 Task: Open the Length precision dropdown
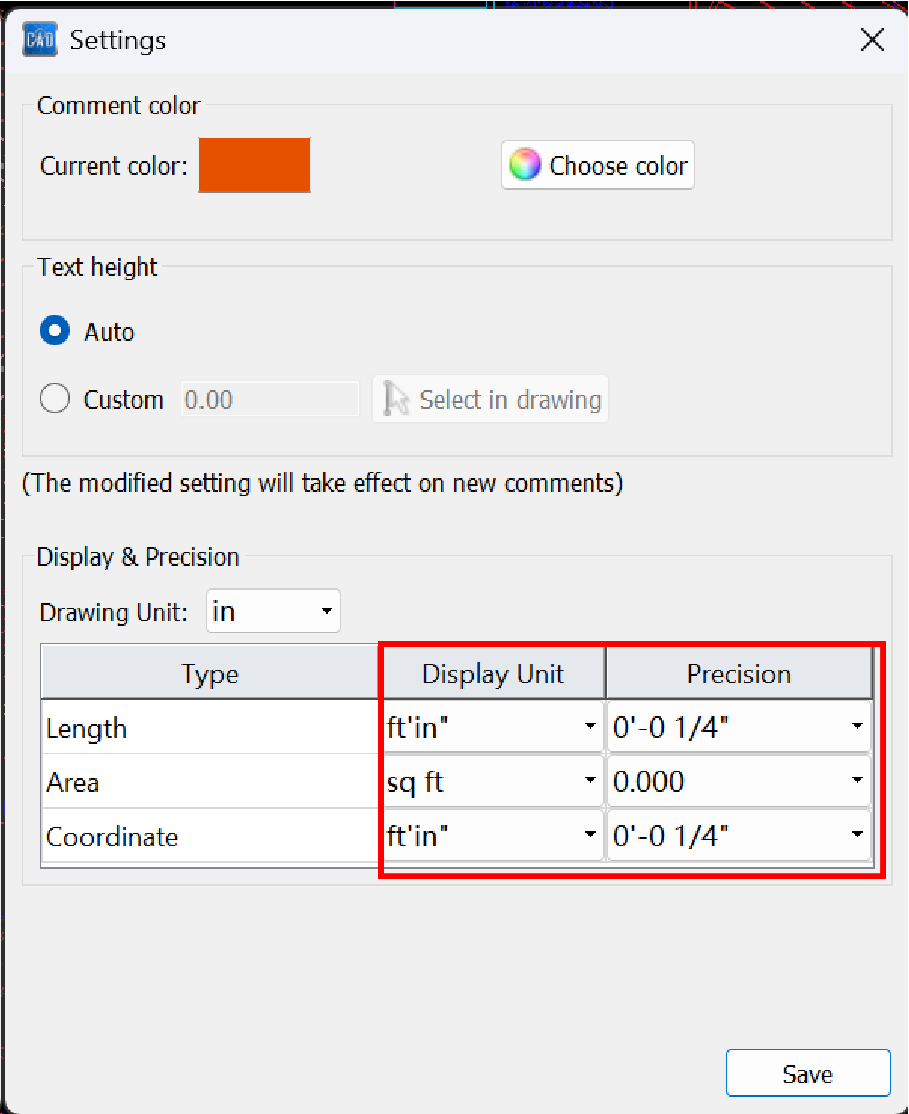point(738,728)
